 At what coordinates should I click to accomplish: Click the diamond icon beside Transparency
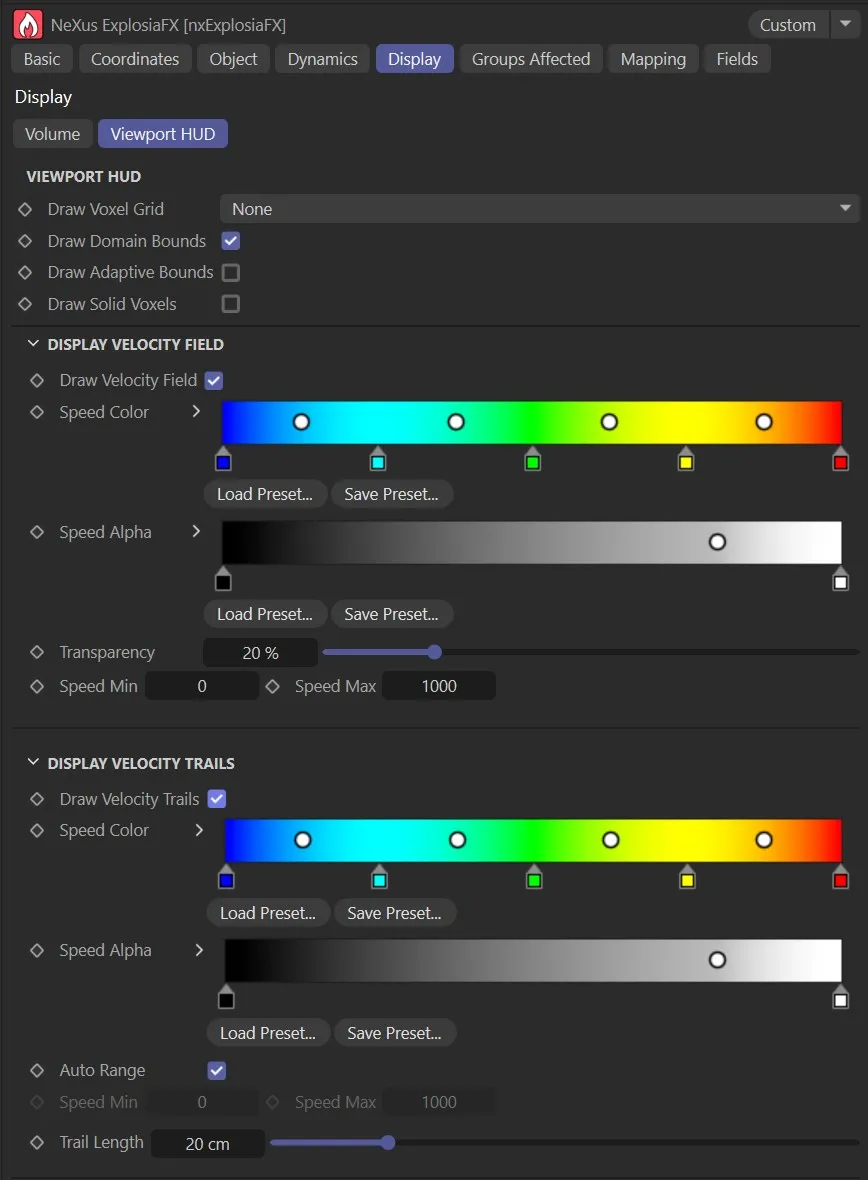point(36,652)
